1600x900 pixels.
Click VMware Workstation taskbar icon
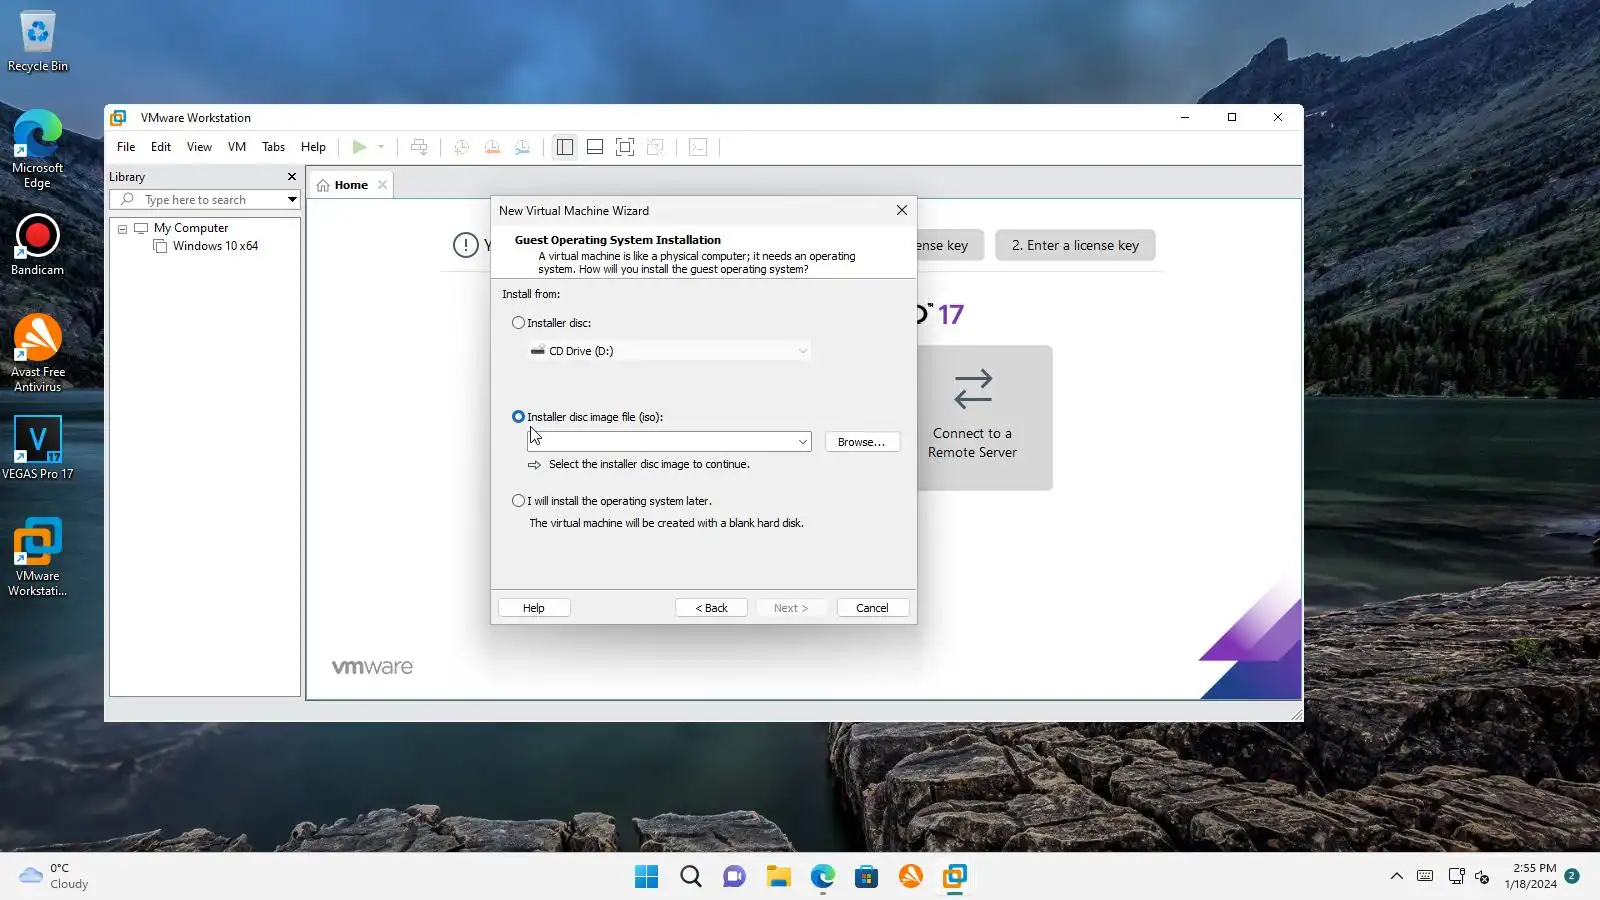tap(955, 877)
